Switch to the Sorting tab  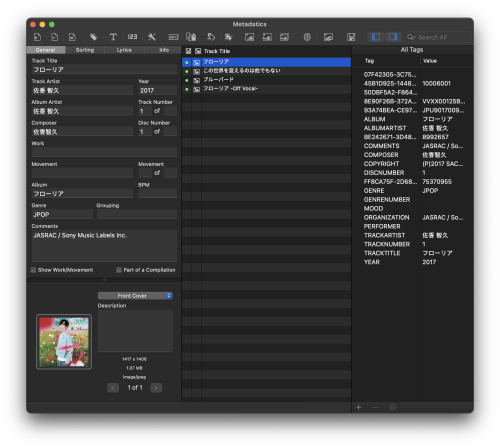pos(85,50)
